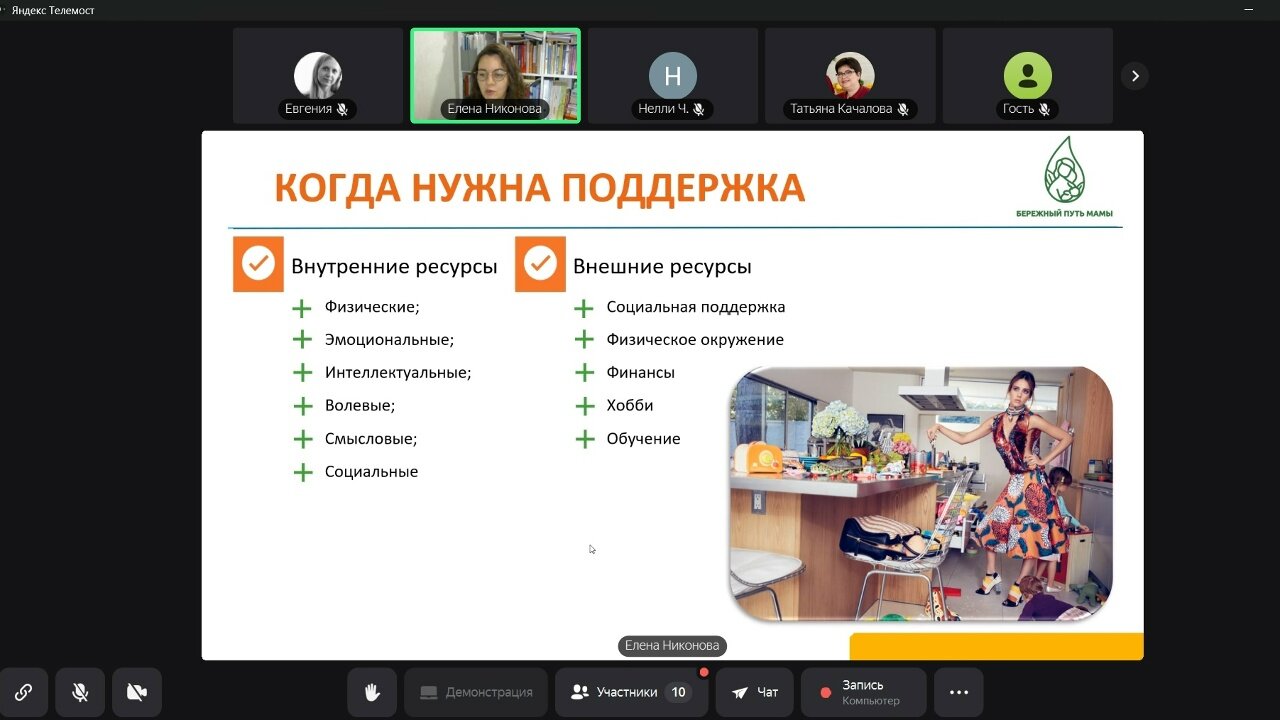
Task: Click the kitchen photo on the shared slide
Action: click(920, 493)
